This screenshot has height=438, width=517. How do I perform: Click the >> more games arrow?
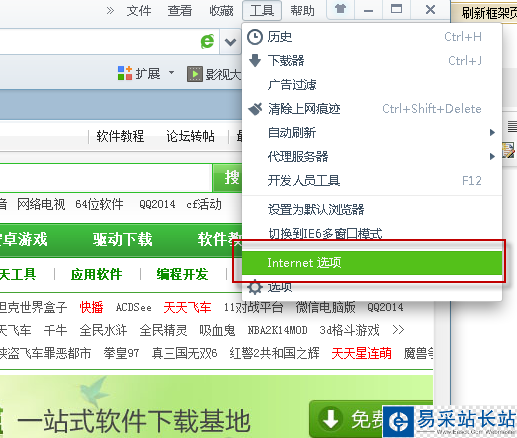point(398,330)
